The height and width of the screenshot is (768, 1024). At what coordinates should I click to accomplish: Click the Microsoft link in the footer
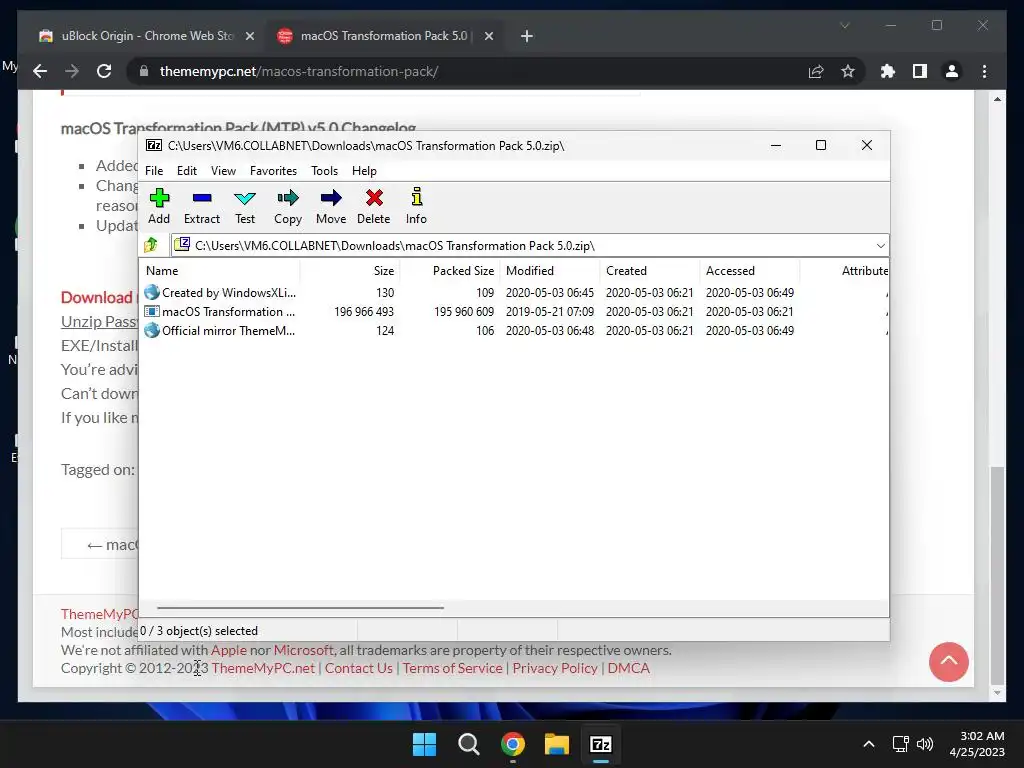[x=304, y=650]
